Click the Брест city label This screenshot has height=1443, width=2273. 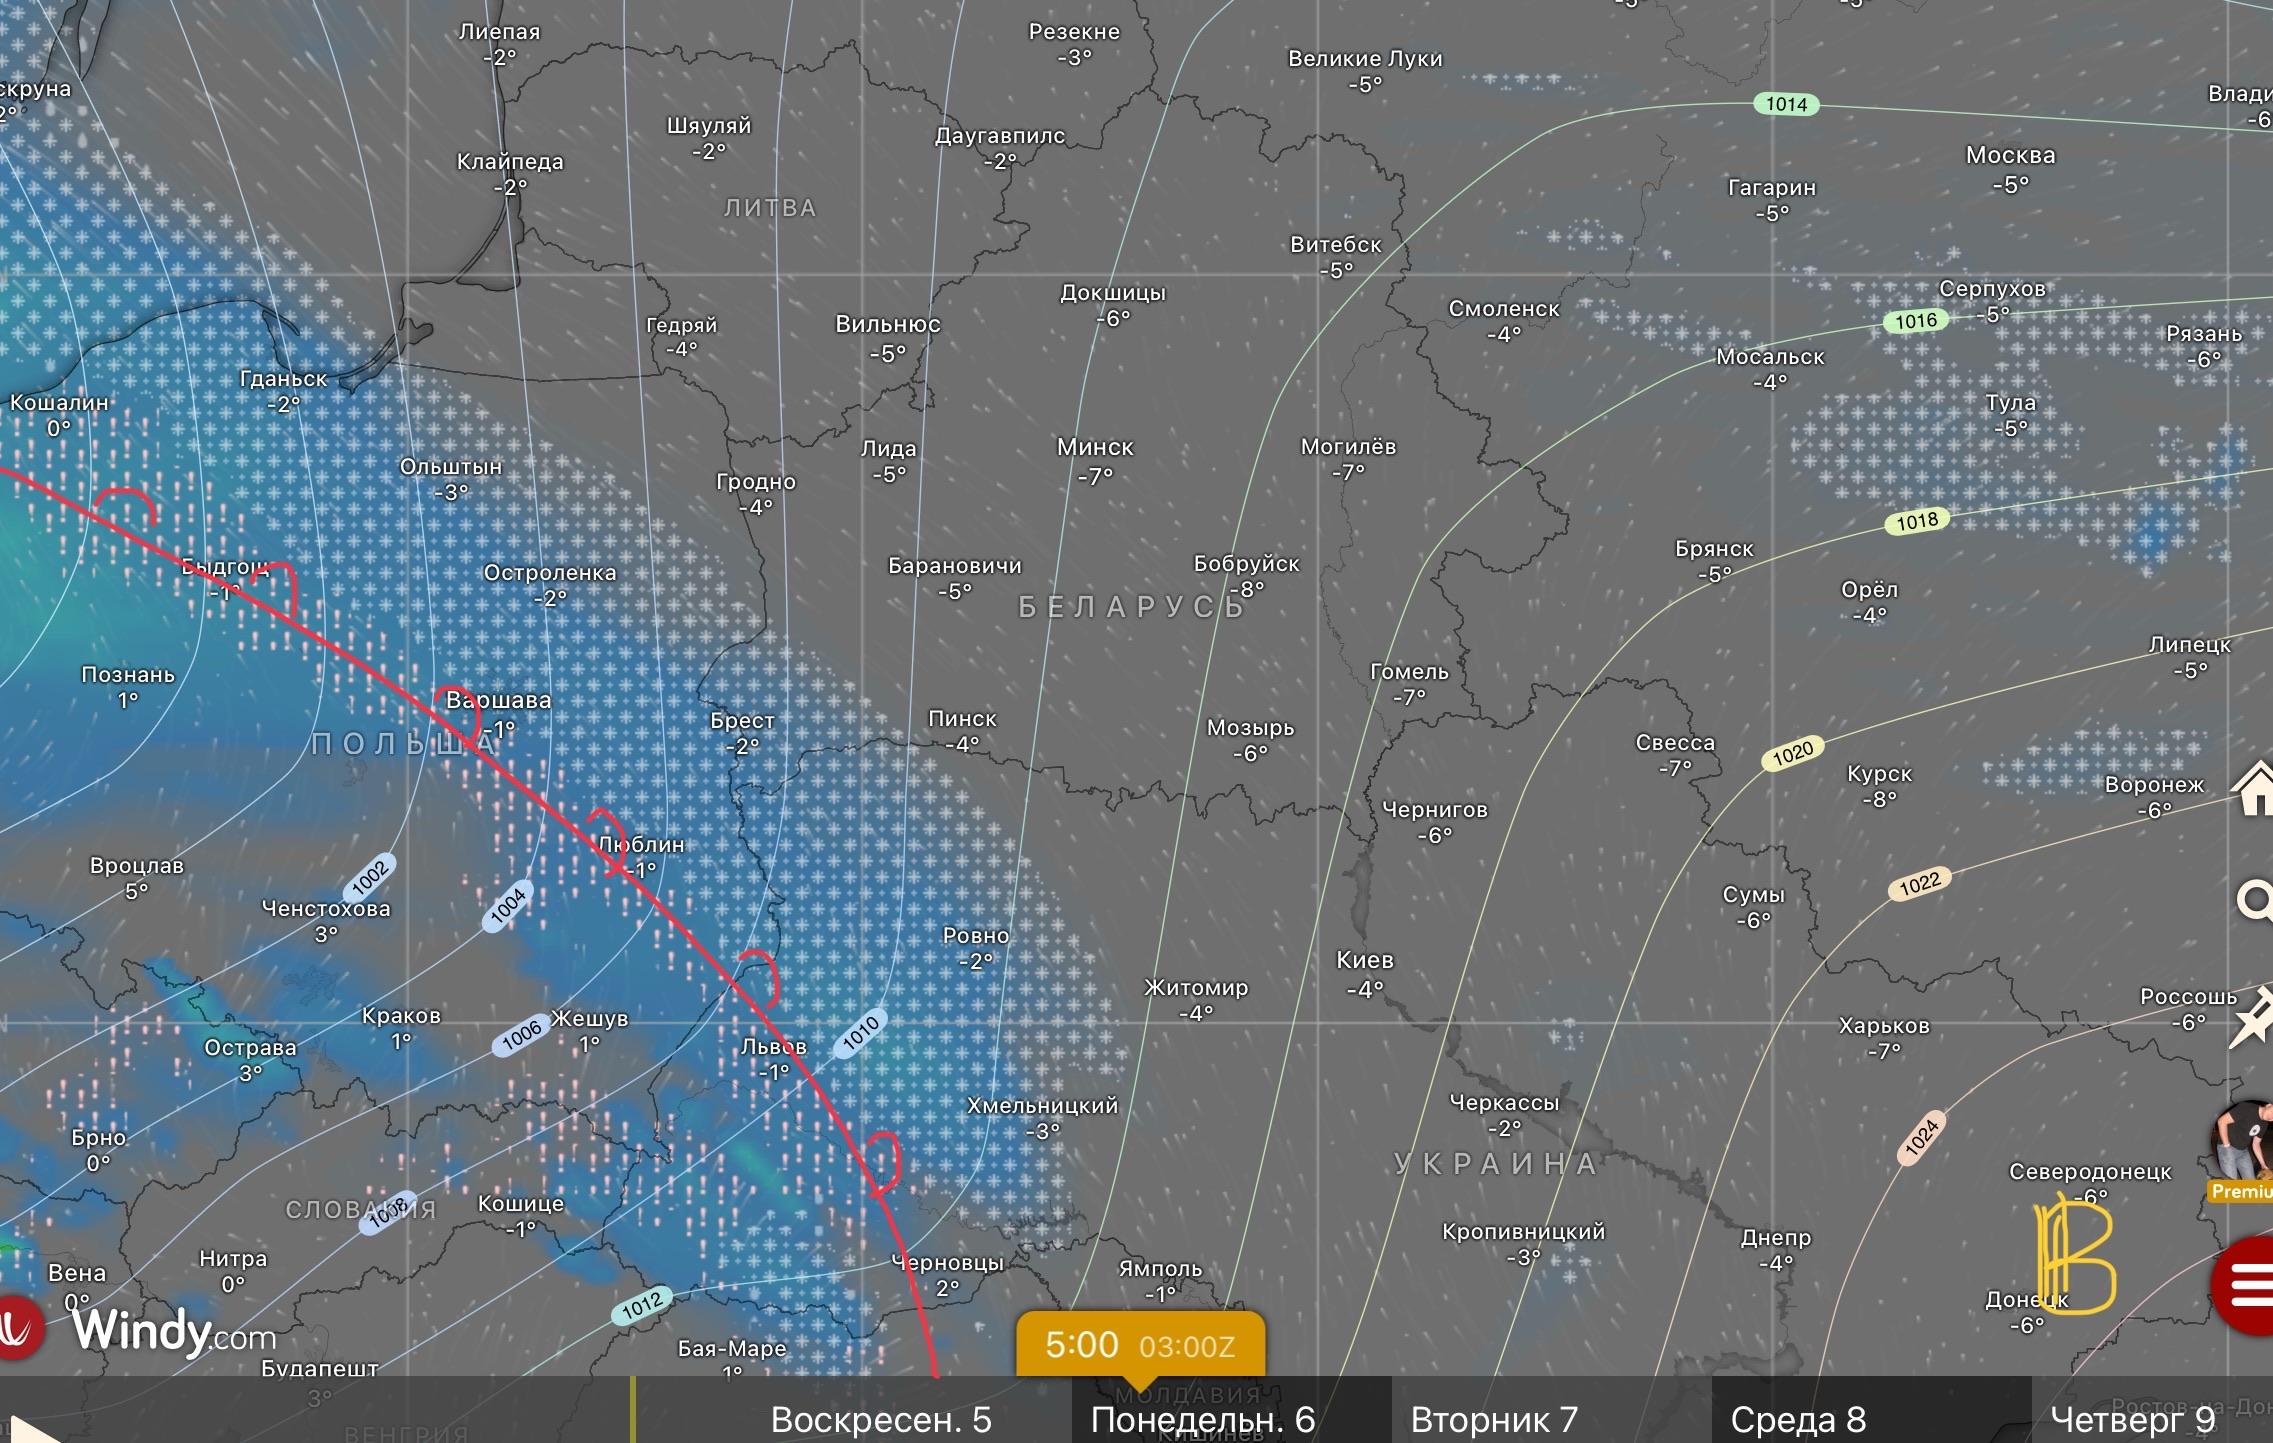[x=742, y=721]
